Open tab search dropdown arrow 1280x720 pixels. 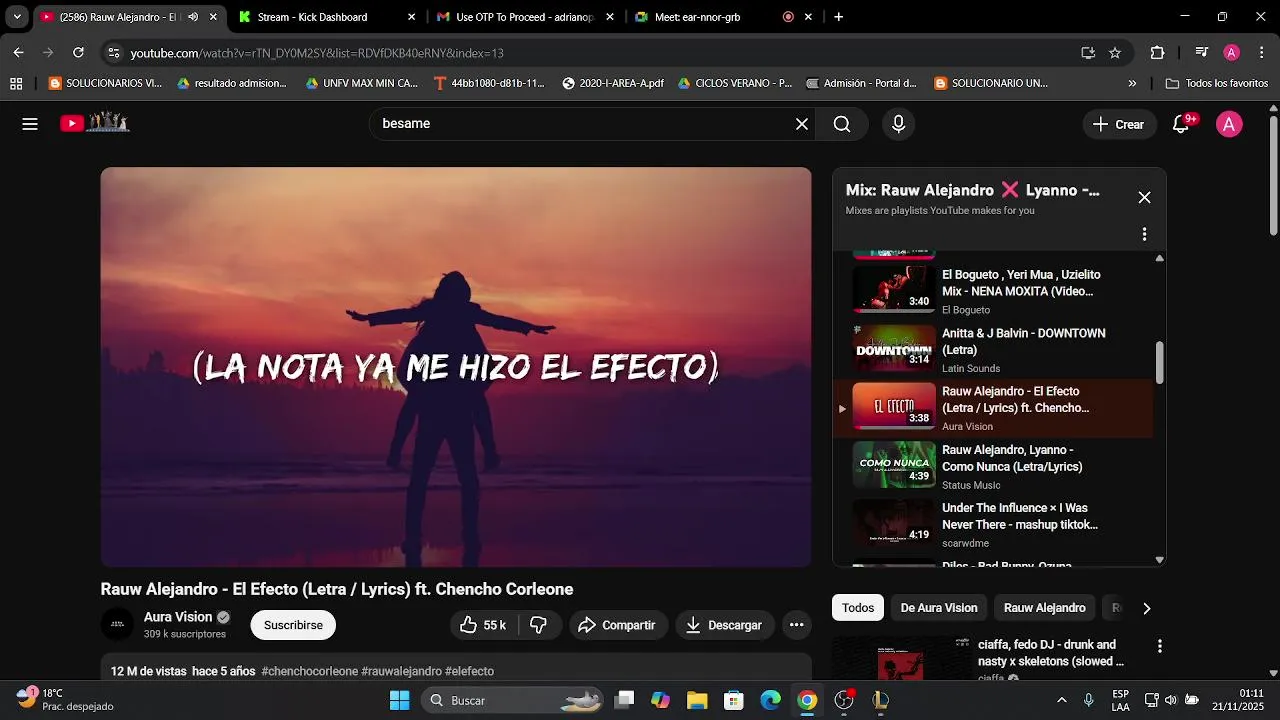tap(17, 17)
